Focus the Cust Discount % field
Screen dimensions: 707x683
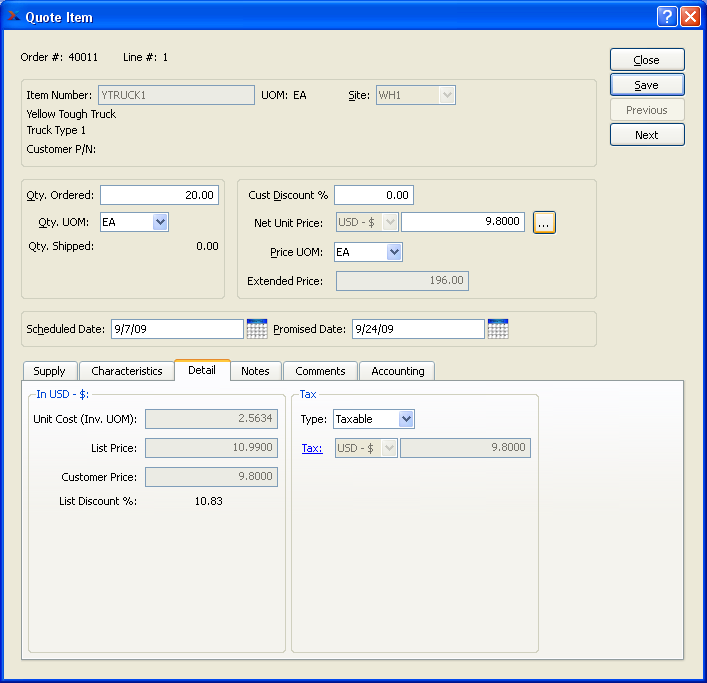pyautogui.click(x=373, y=195)
